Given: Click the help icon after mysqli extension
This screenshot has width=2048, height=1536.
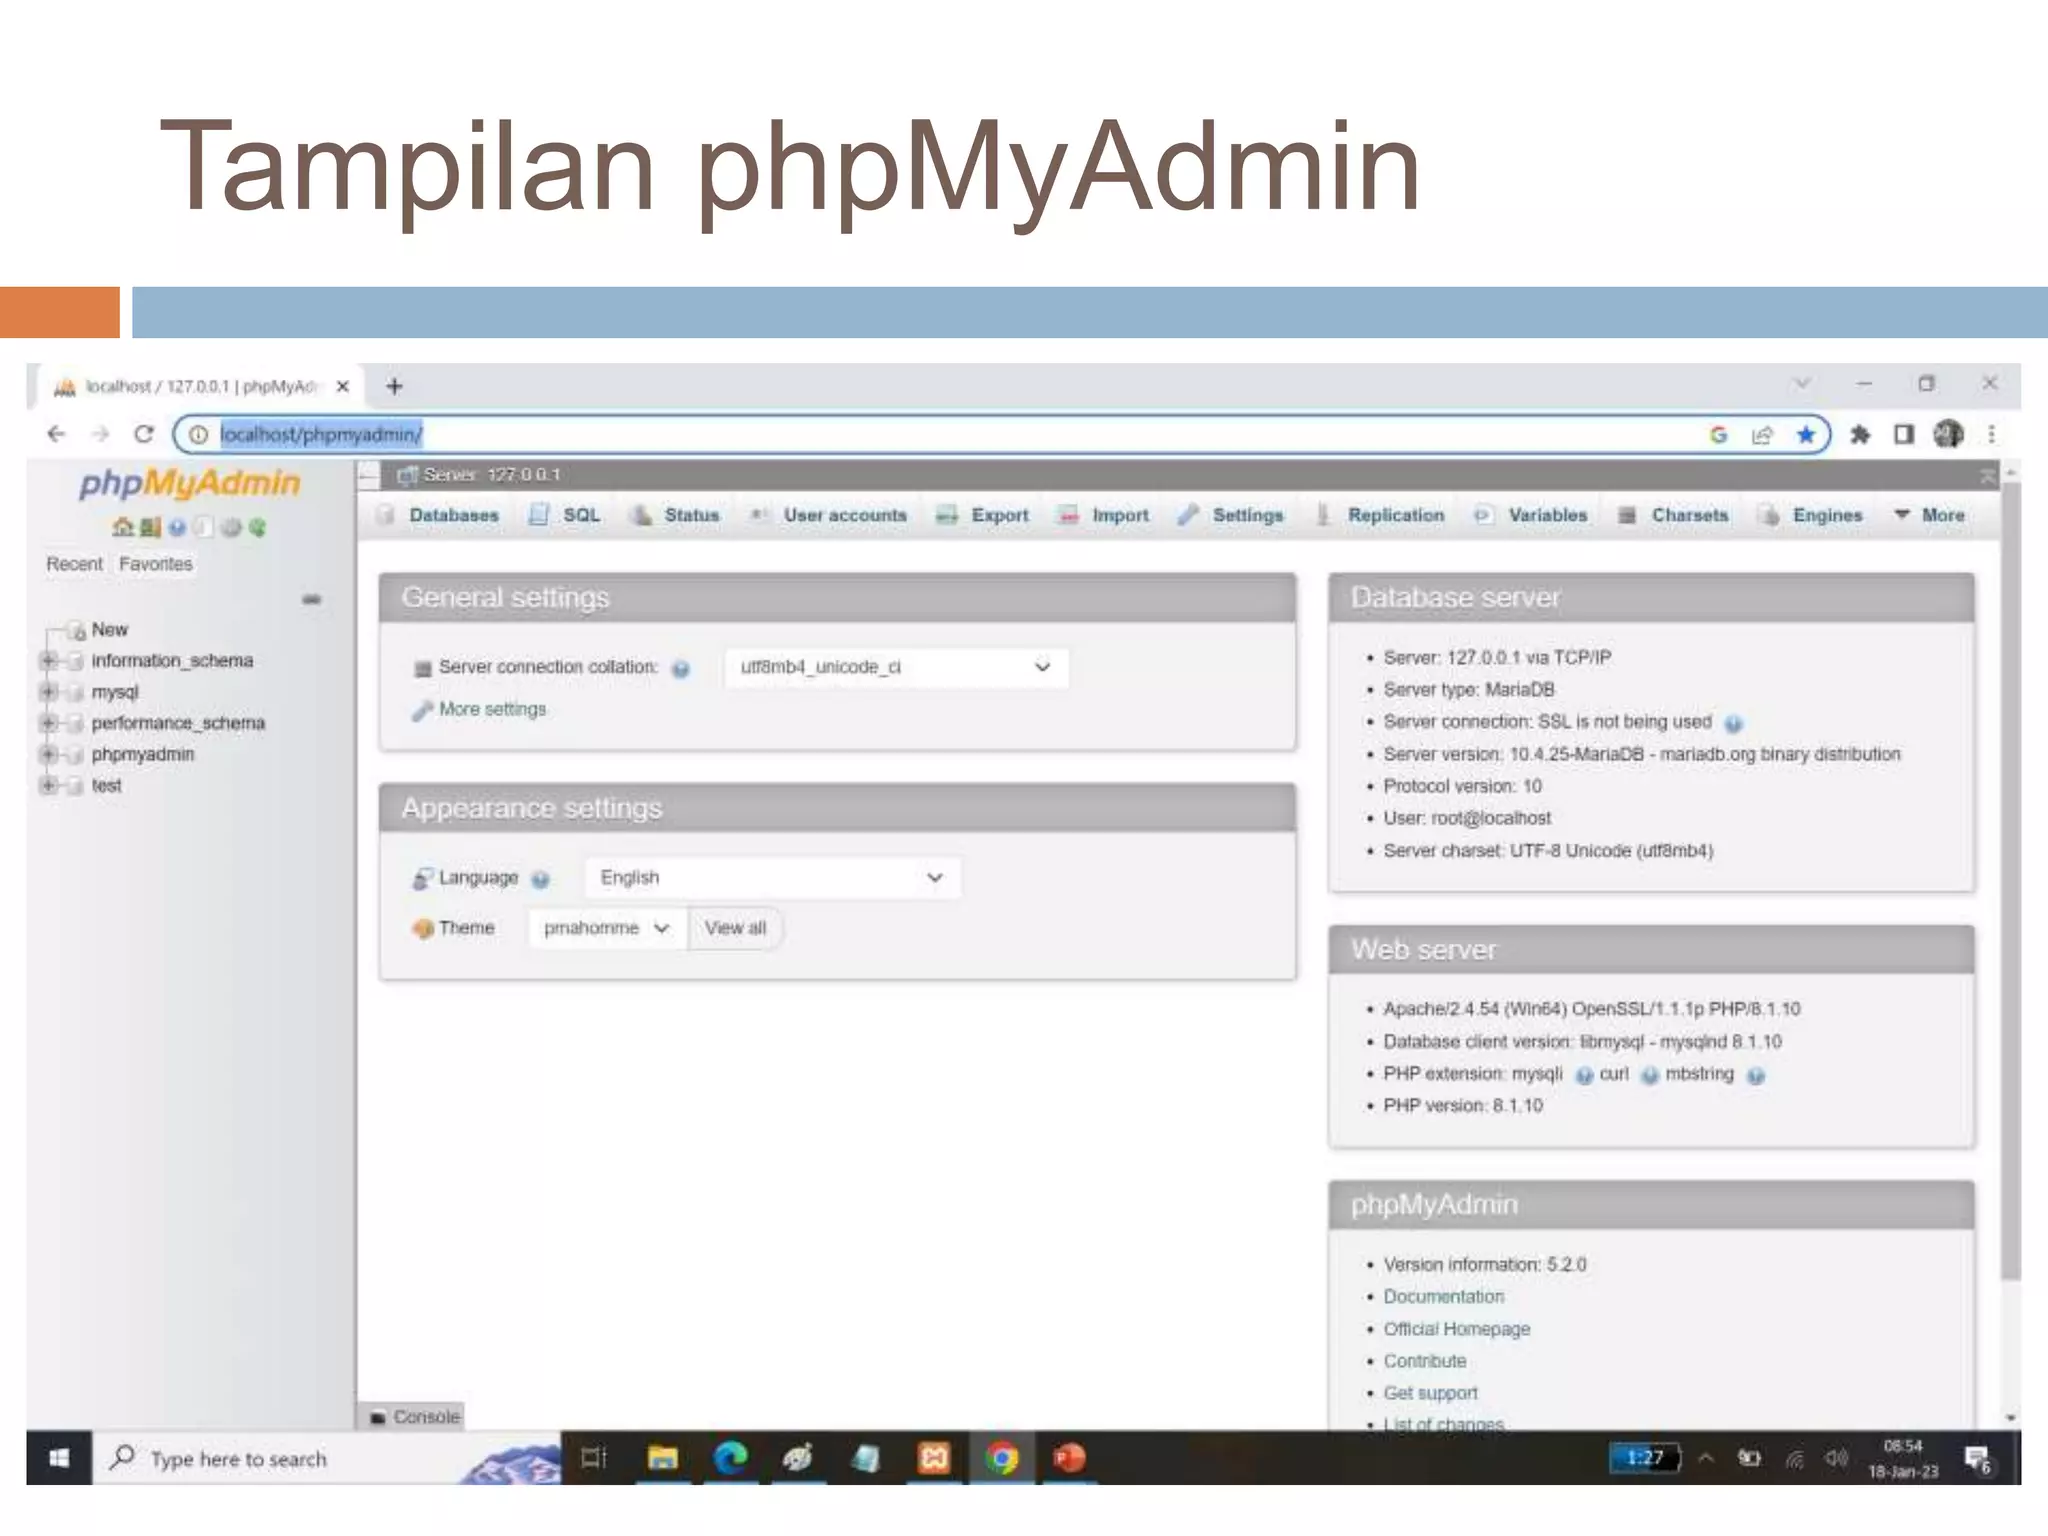Looking at the screenshot, I should pos(1584,1075).
